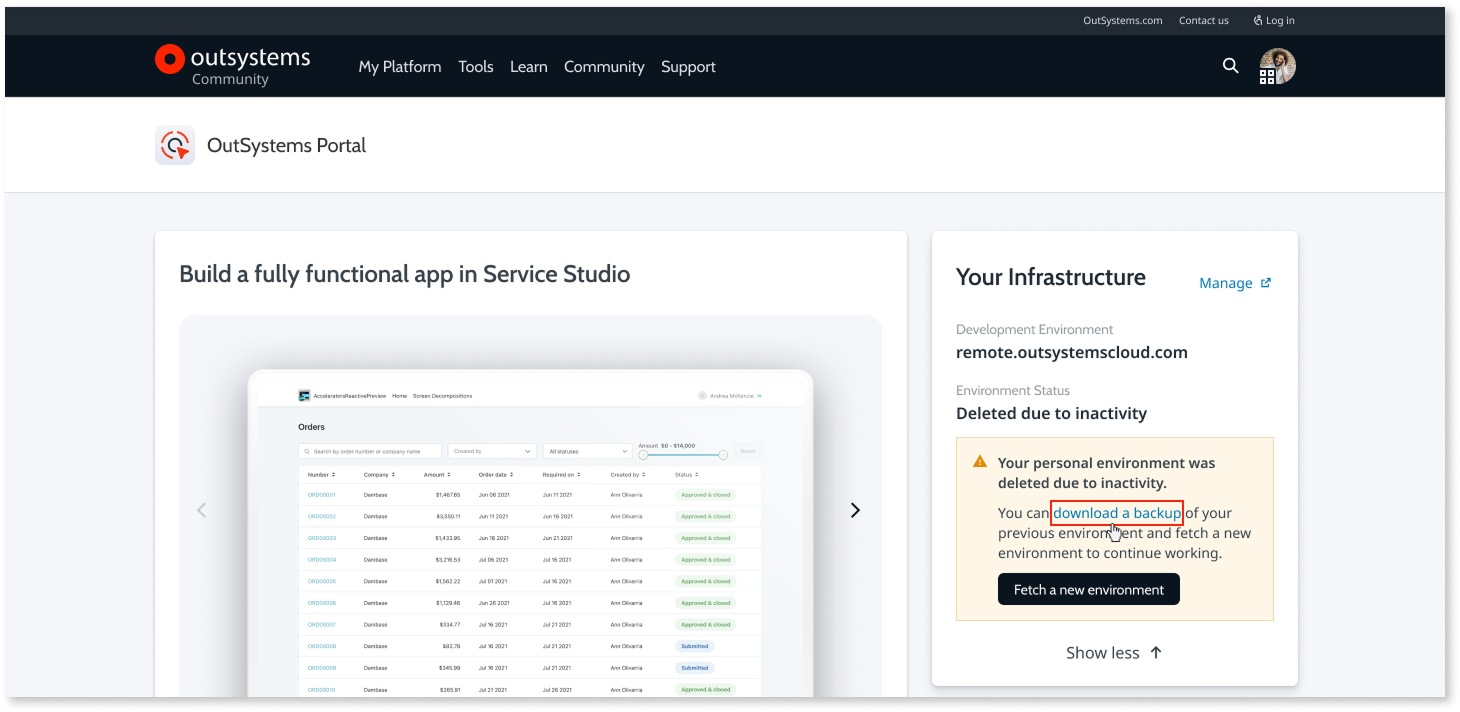Sort by the Order date column header
Screen dimensions: 1460x712
(495, 475)
